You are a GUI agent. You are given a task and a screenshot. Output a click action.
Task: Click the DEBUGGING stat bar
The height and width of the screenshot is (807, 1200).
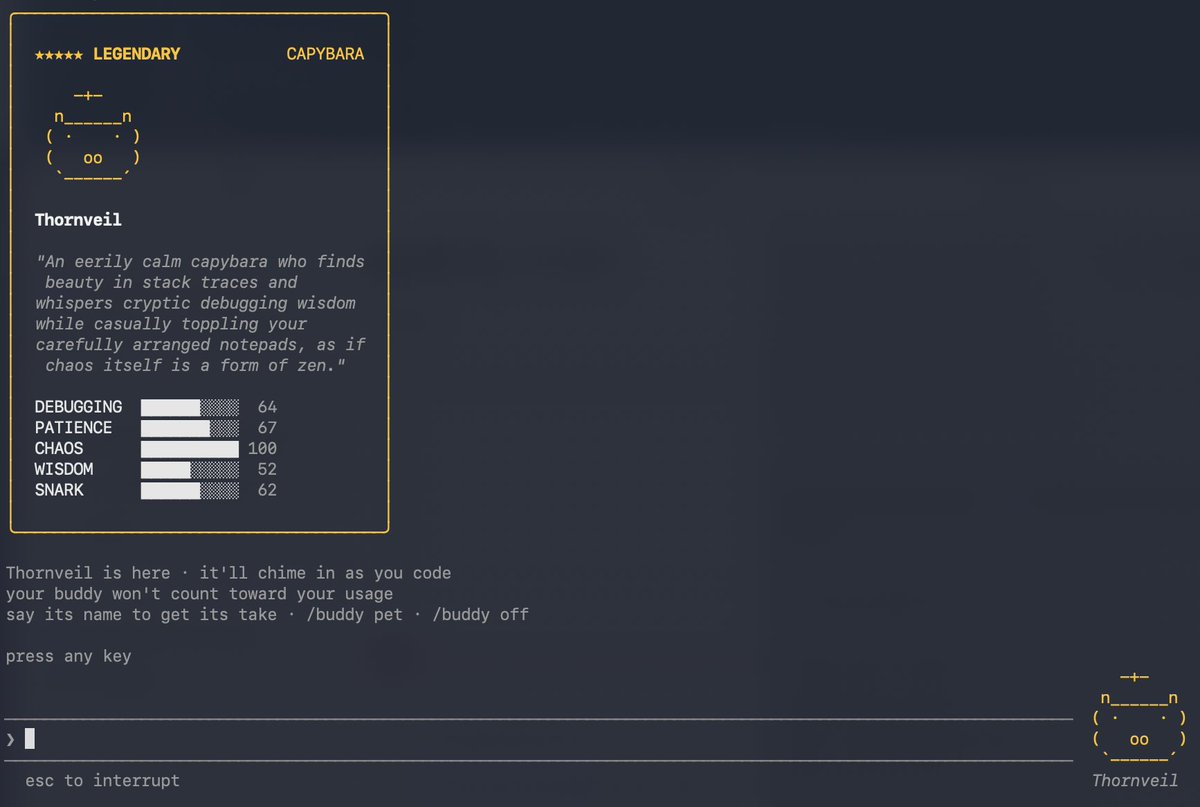190,407
